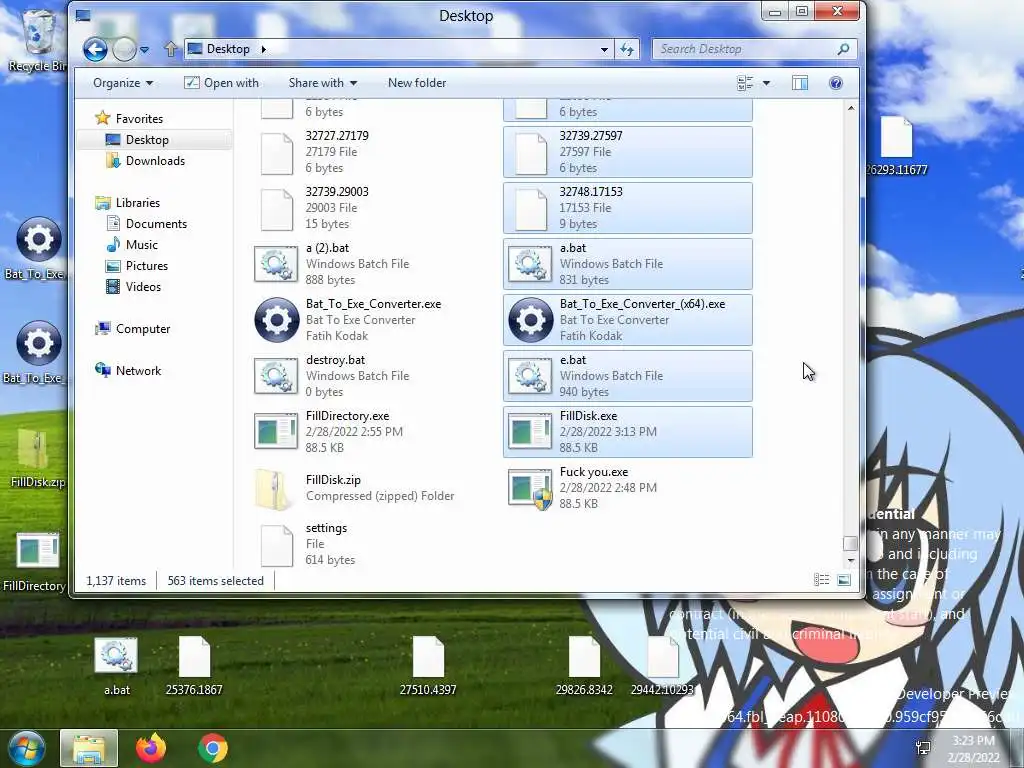
Task: Select the FillDisk.zip folder icon in list
Action: tap(274, 488)
